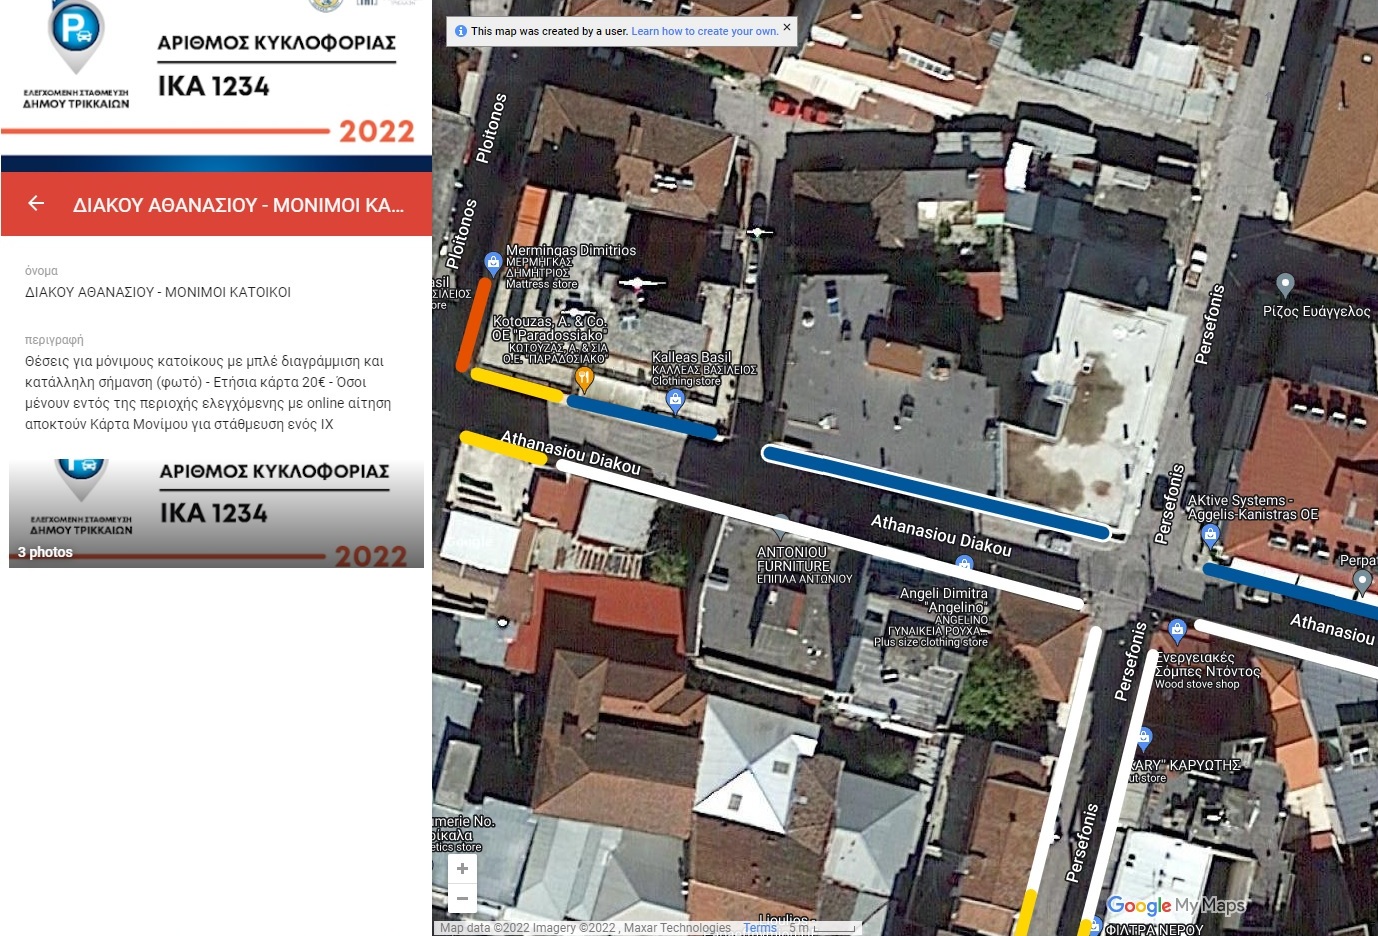The height and width of the screenshot is (936, 1378).
Task: Select the Ρίζος Ευάγγελος gray map pin
Action: click(x=1285, y=285)
